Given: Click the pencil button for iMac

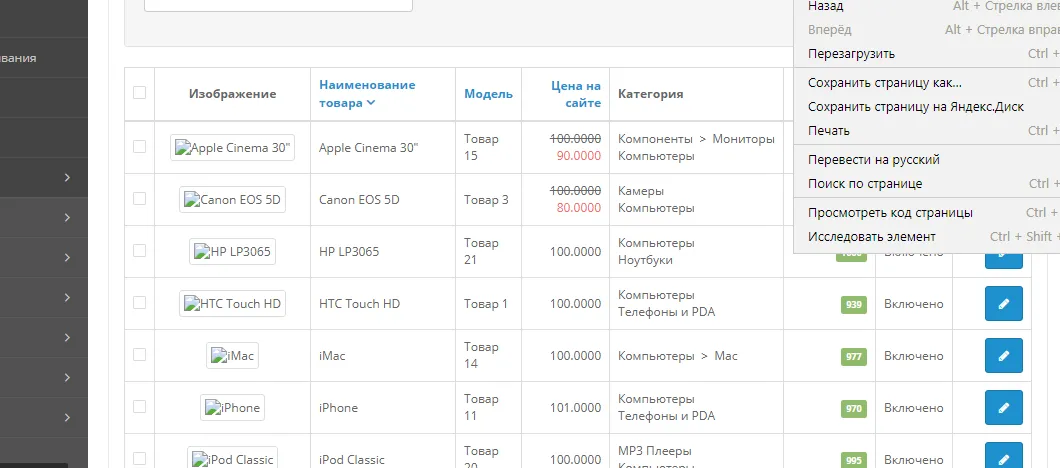Looking at the screenshot, I should (x=1003, y=356).
